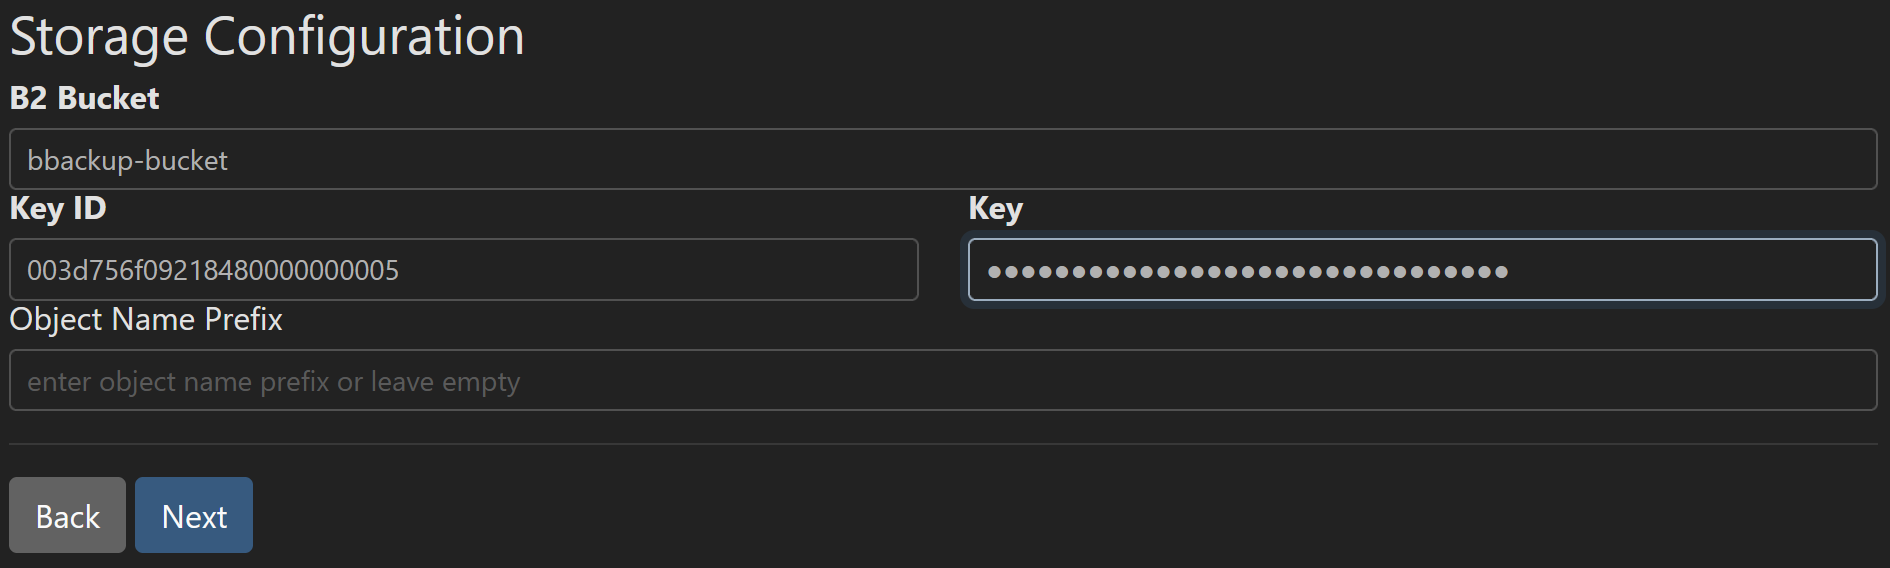Click the Back button
The image size is (1890, 568).
pos(67,515)
